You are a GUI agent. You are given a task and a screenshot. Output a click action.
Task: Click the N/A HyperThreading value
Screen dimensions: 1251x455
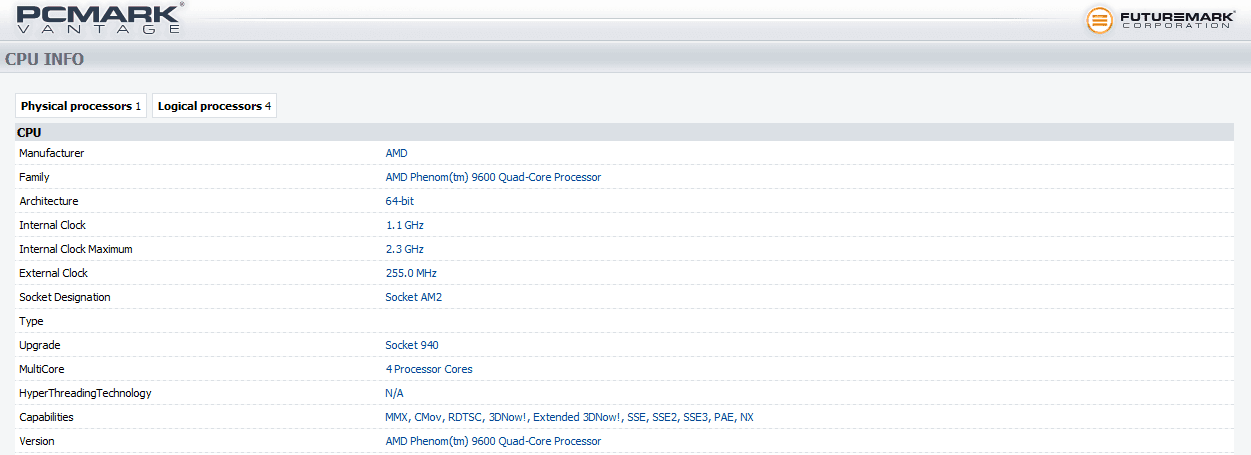click(x=395, y=393)
